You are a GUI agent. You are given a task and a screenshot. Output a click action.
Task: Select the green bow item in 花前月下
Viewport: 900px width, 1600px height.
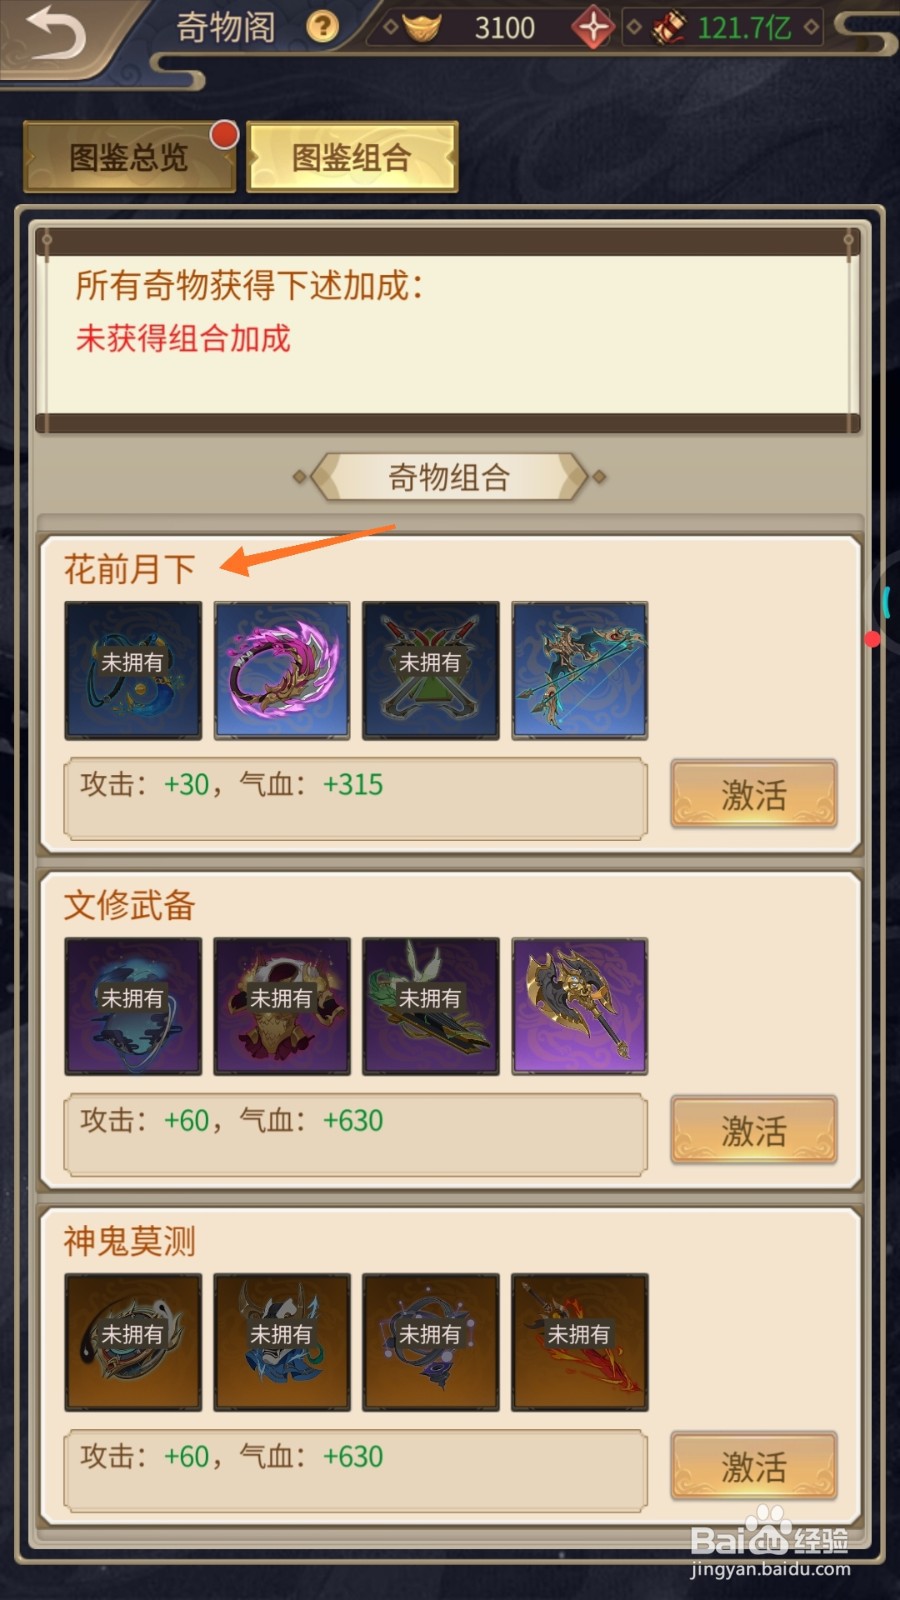click(x=580, y=671)
